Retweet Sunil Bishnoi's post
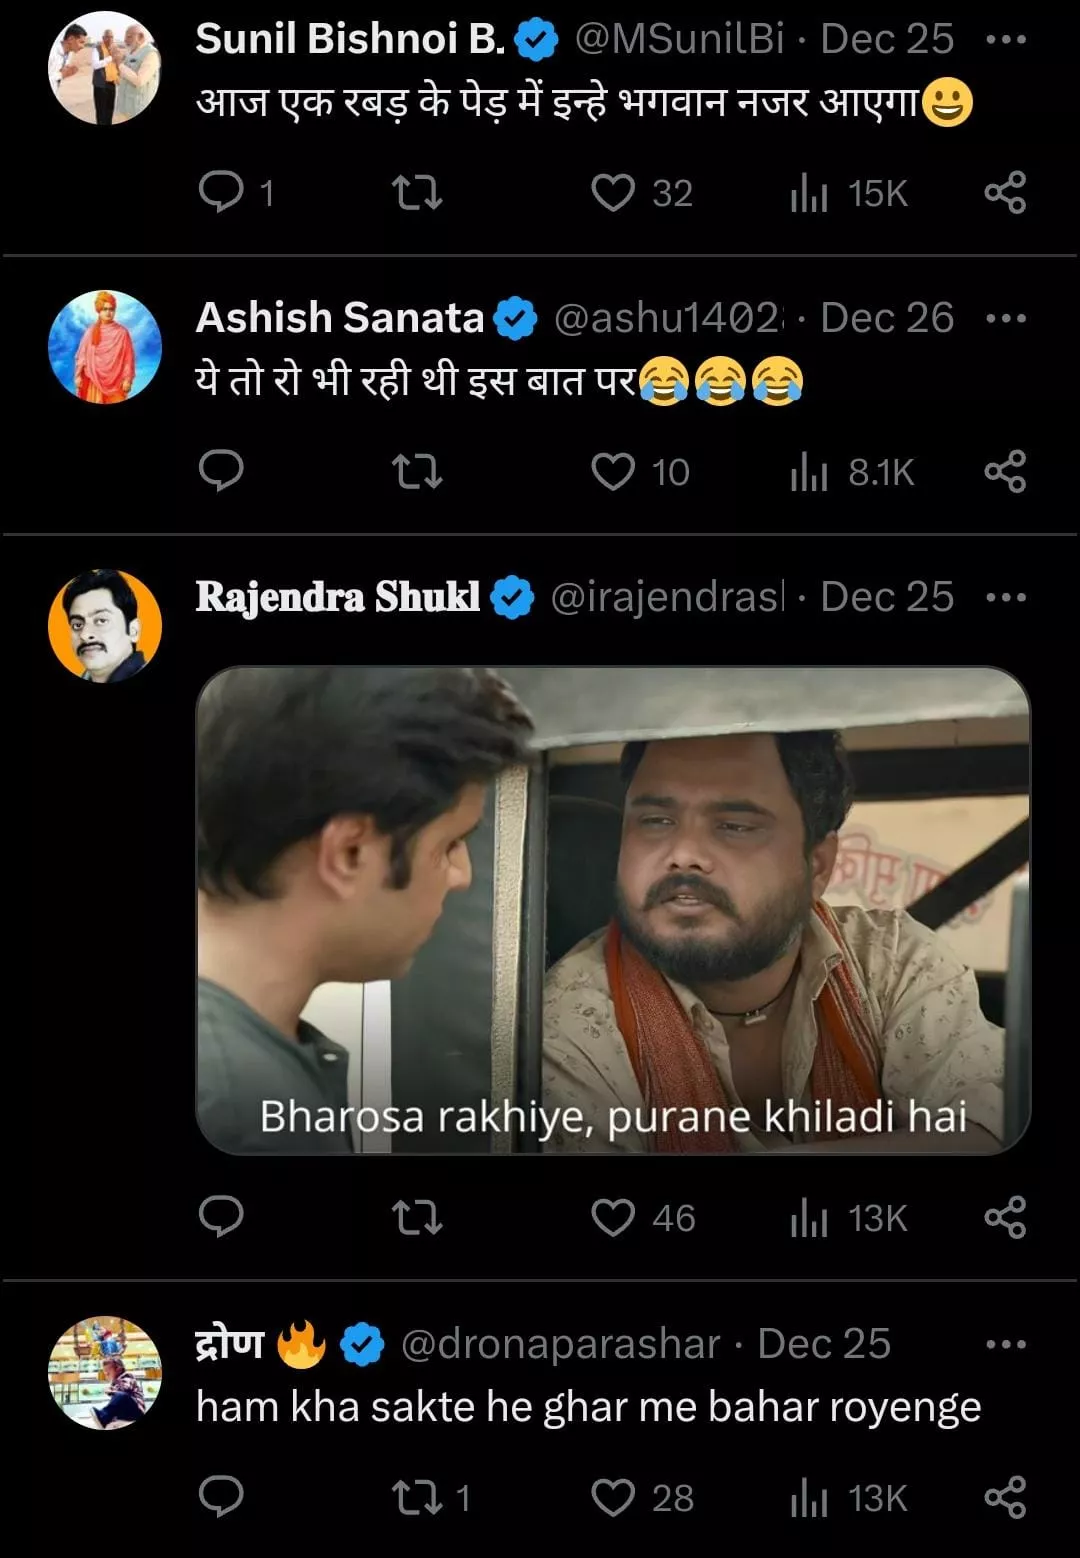 click(416, 192)
